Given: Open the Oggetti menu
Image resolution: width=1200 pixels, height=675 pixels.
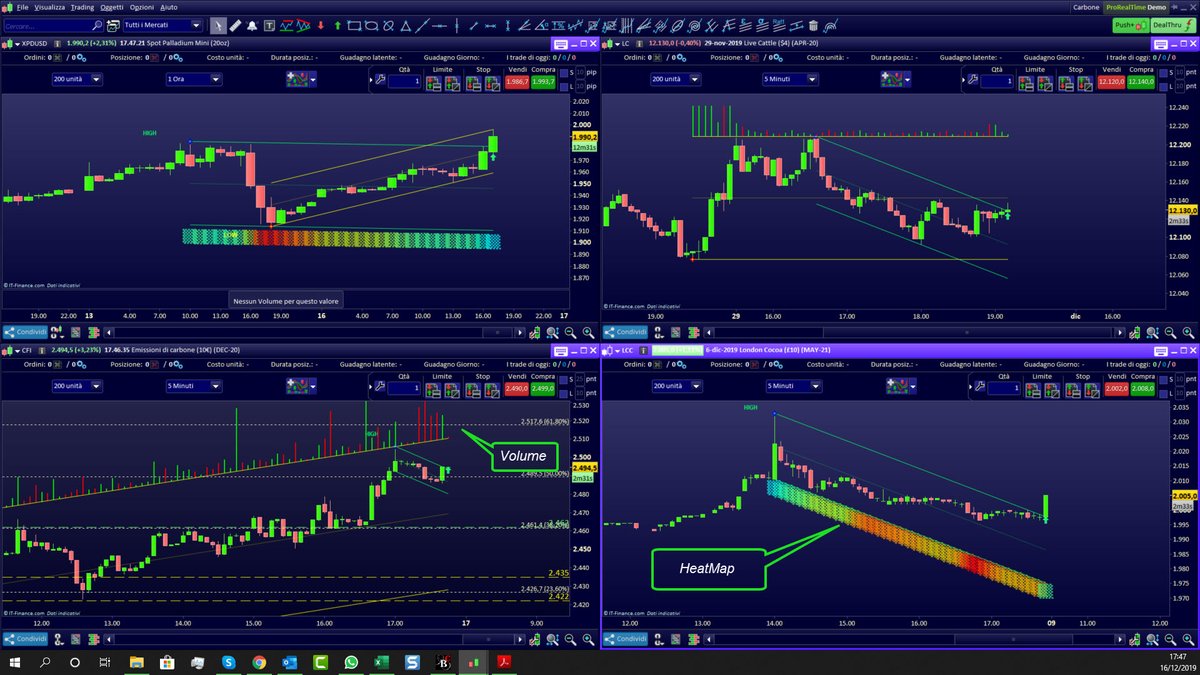Looking at the screenshot, I should pyautogui.click(x=111, y=7).
